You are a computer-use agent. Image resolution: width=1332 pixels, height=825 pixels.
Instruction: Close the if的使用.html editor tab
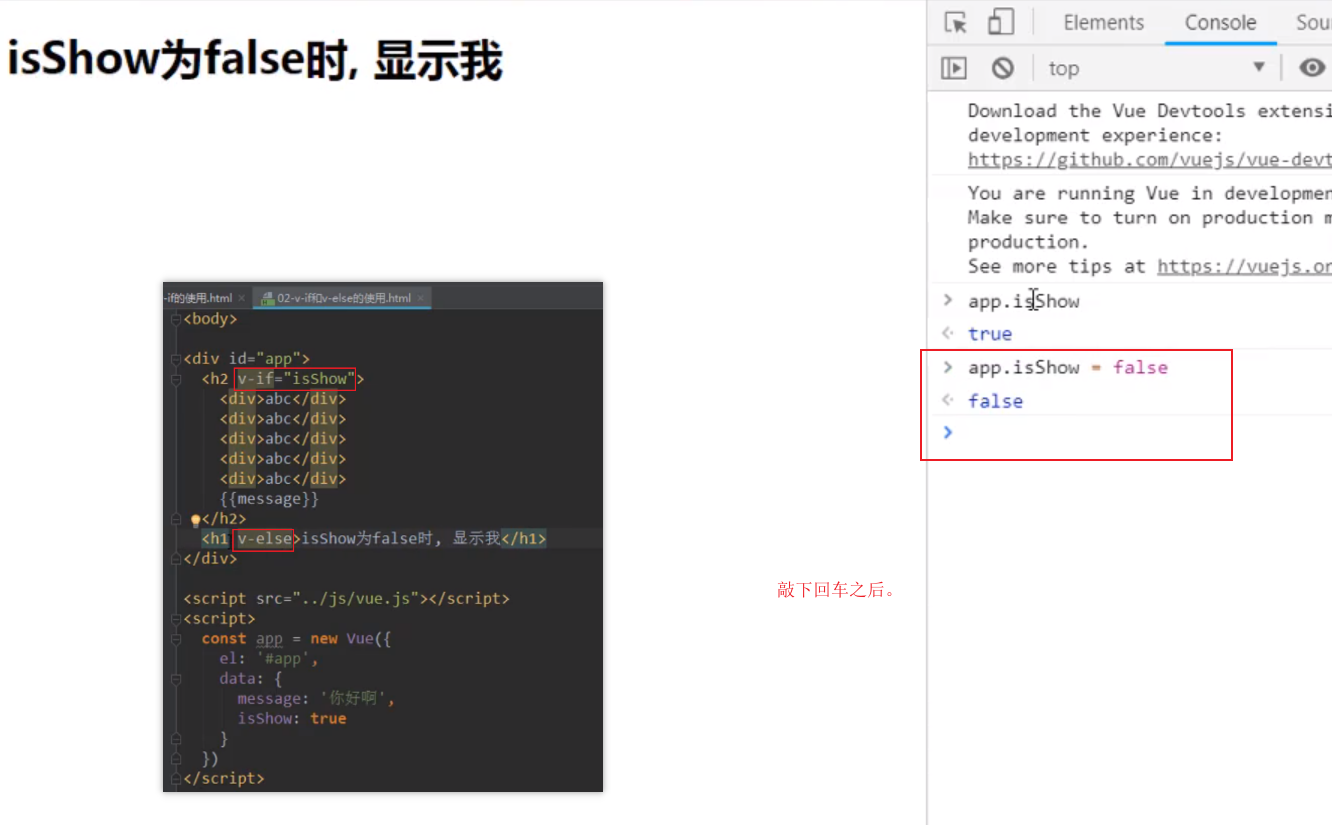(241, 298)
